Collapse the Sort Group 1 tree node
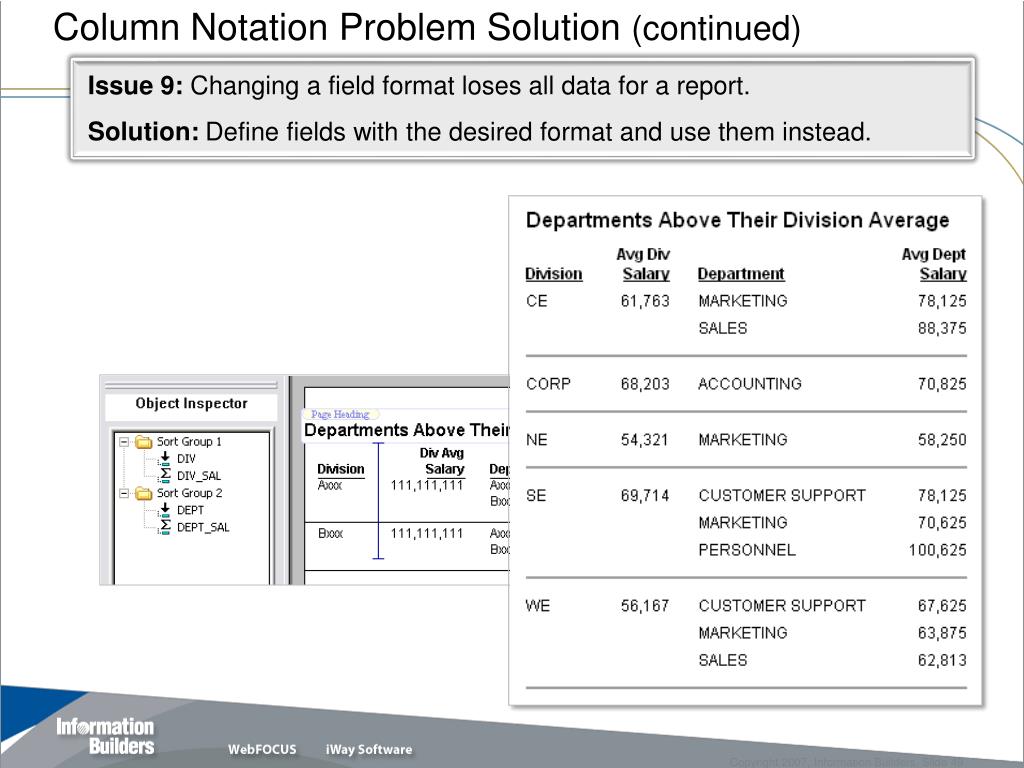1024x768 pixels. [x=124, y=442]
